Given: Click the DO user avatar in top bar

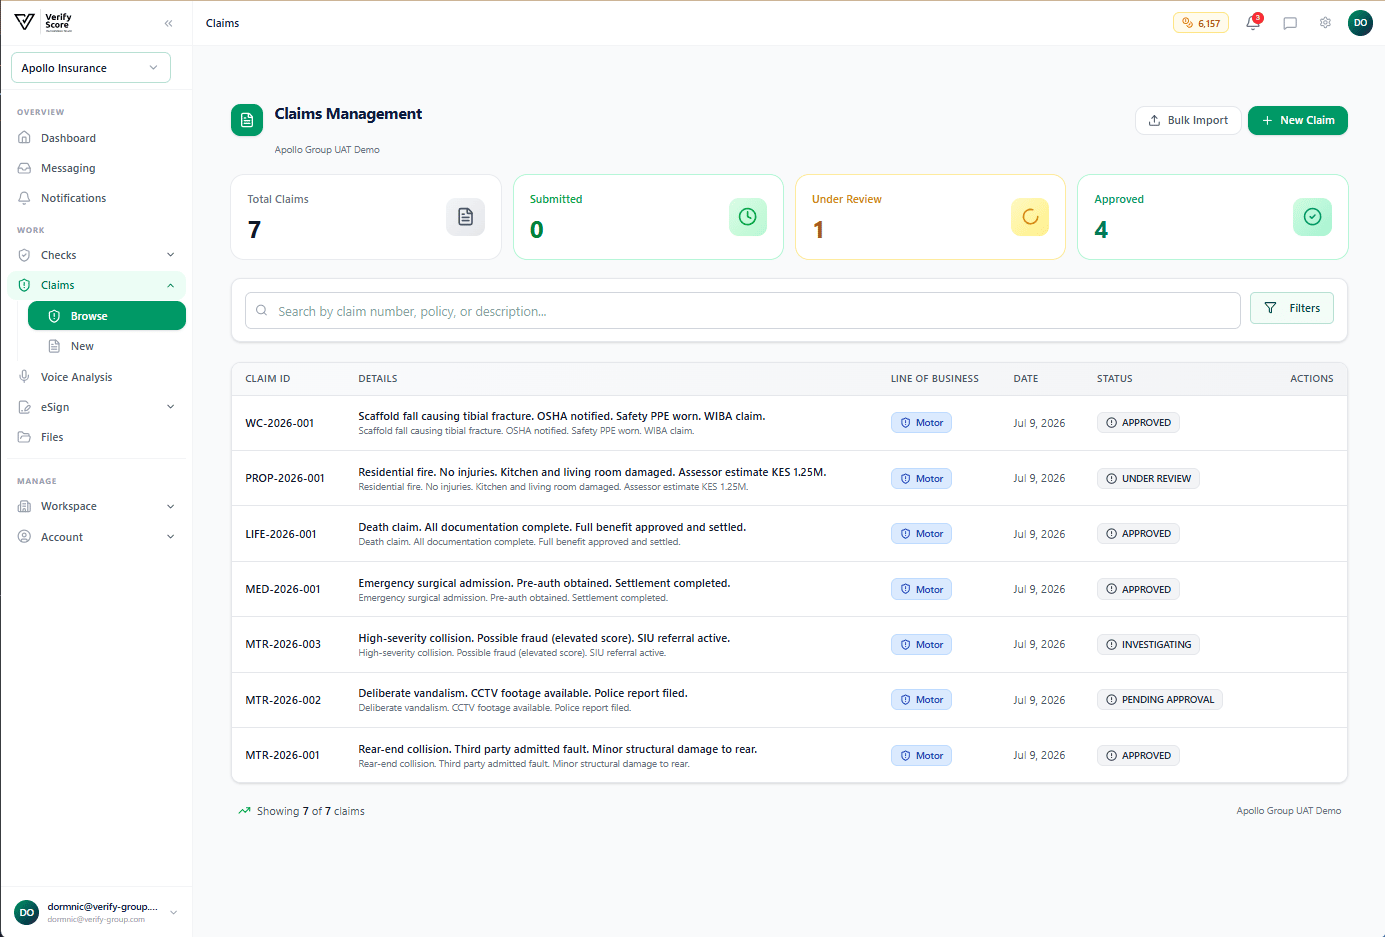Looking at the screenshot, I should pos(1360,23).
